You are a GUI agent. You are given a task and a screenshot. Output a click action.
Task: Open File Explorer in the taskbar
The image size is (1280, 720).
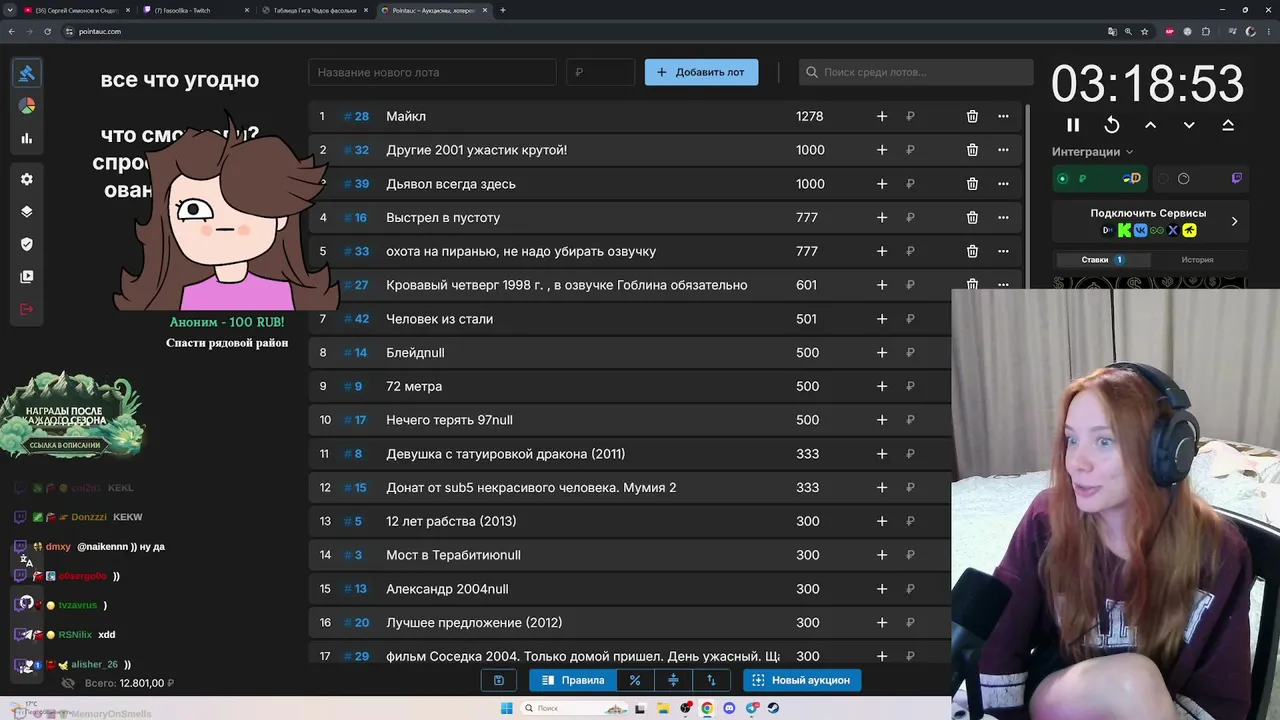click(x=663, y=708)
